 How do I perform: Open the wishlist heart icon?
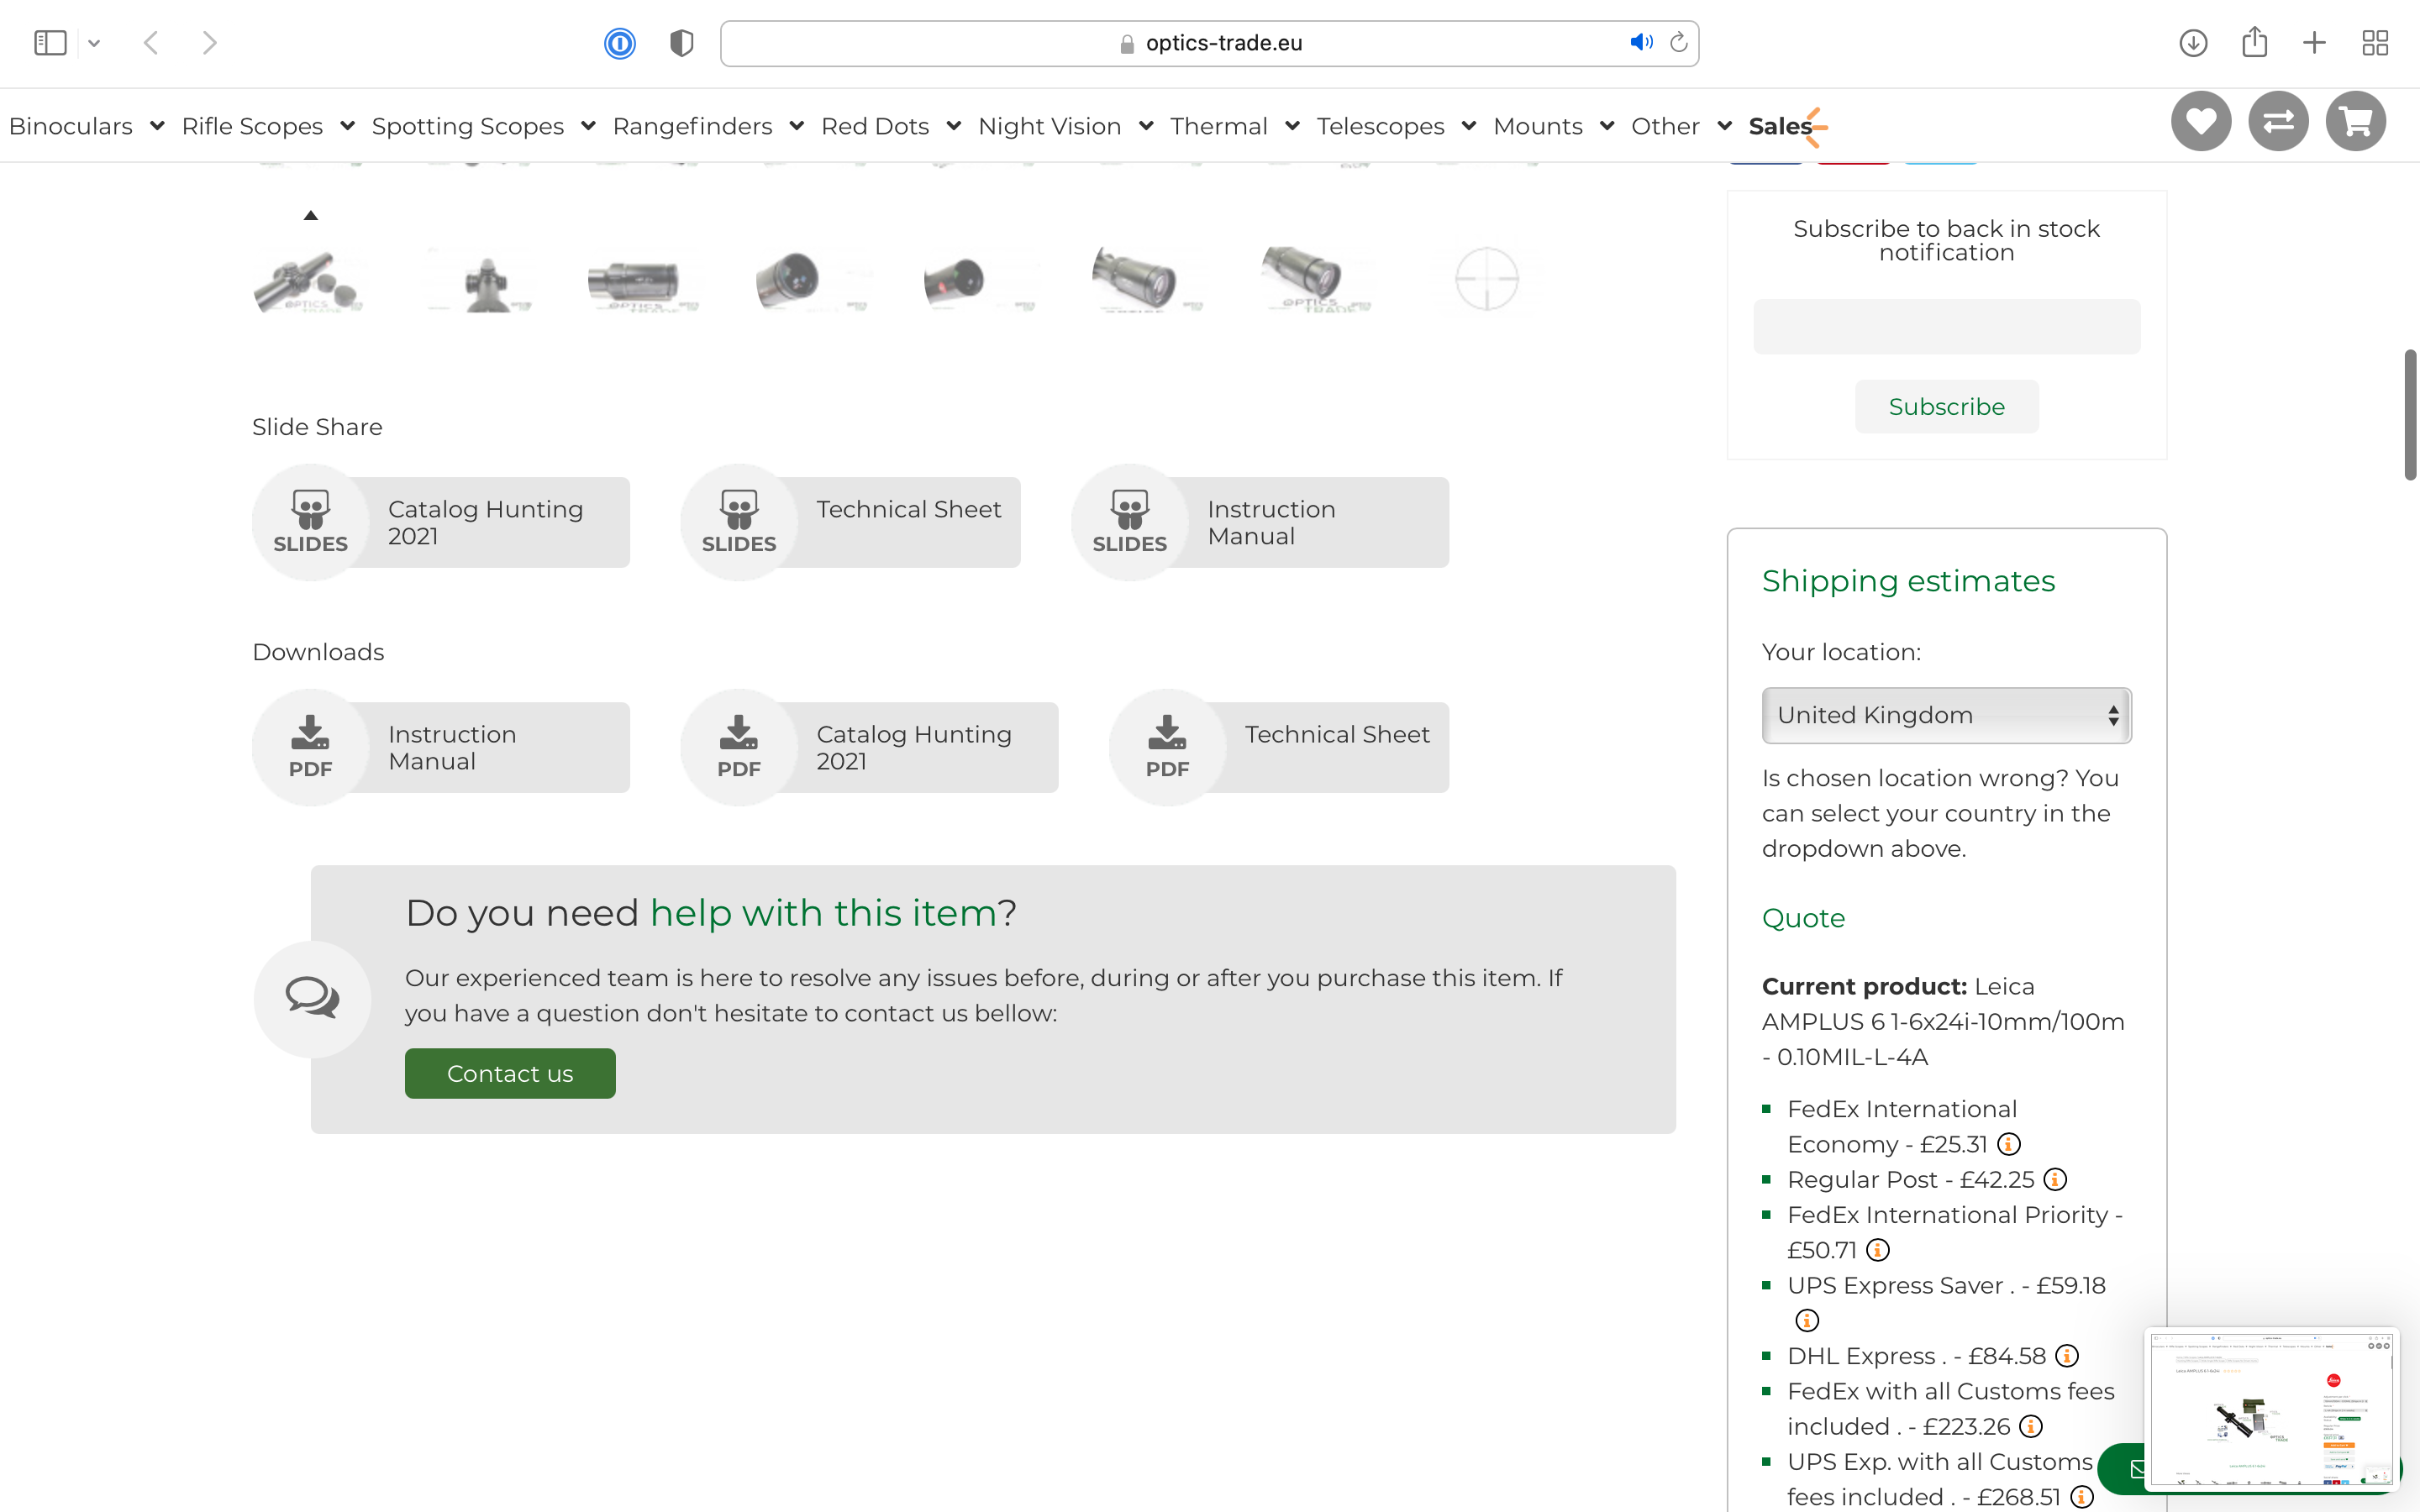click(x=2200, y=122)
